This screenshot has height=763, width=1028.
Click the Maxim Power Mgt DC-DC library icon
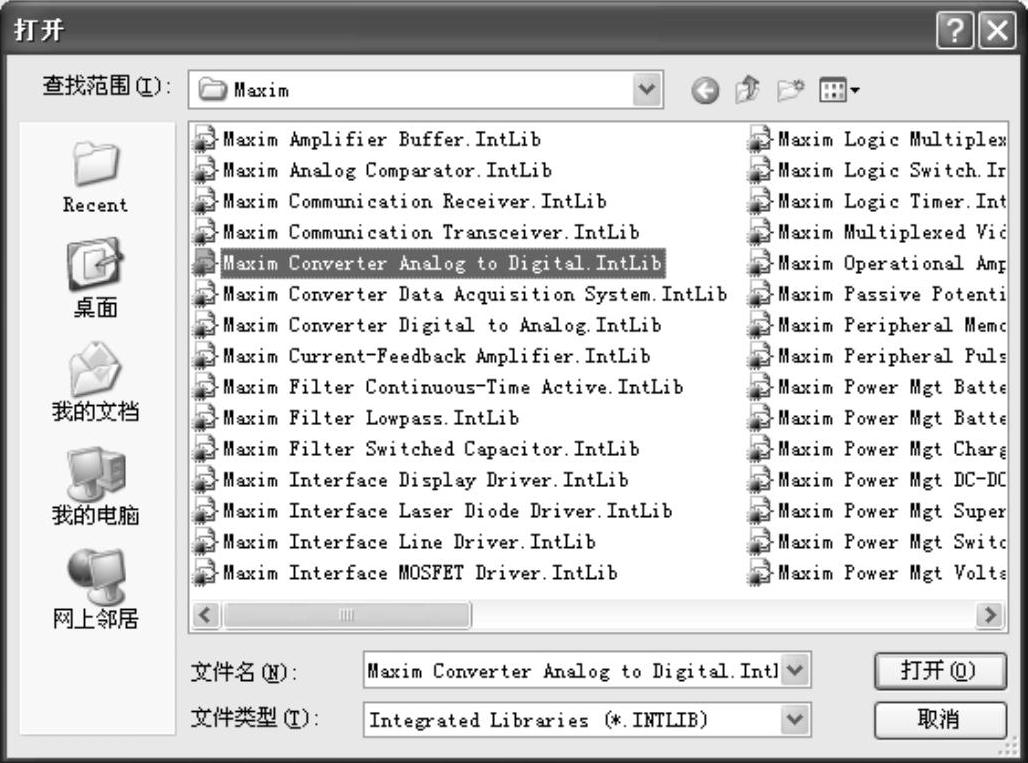[760, 480]
